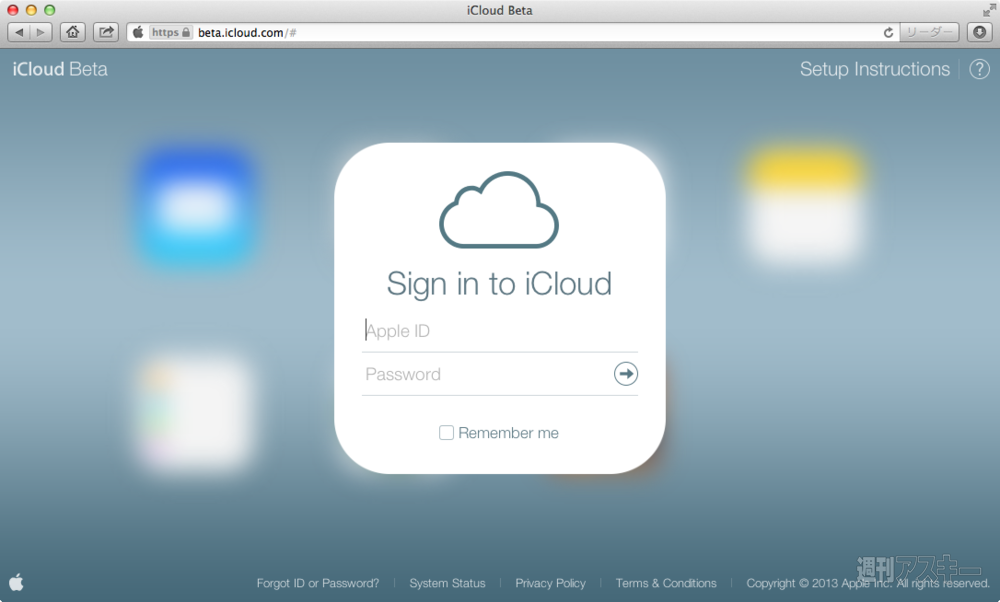Click the "Sign in to iCloud" heading
The image size is (1000, 602).
[499, 284]
